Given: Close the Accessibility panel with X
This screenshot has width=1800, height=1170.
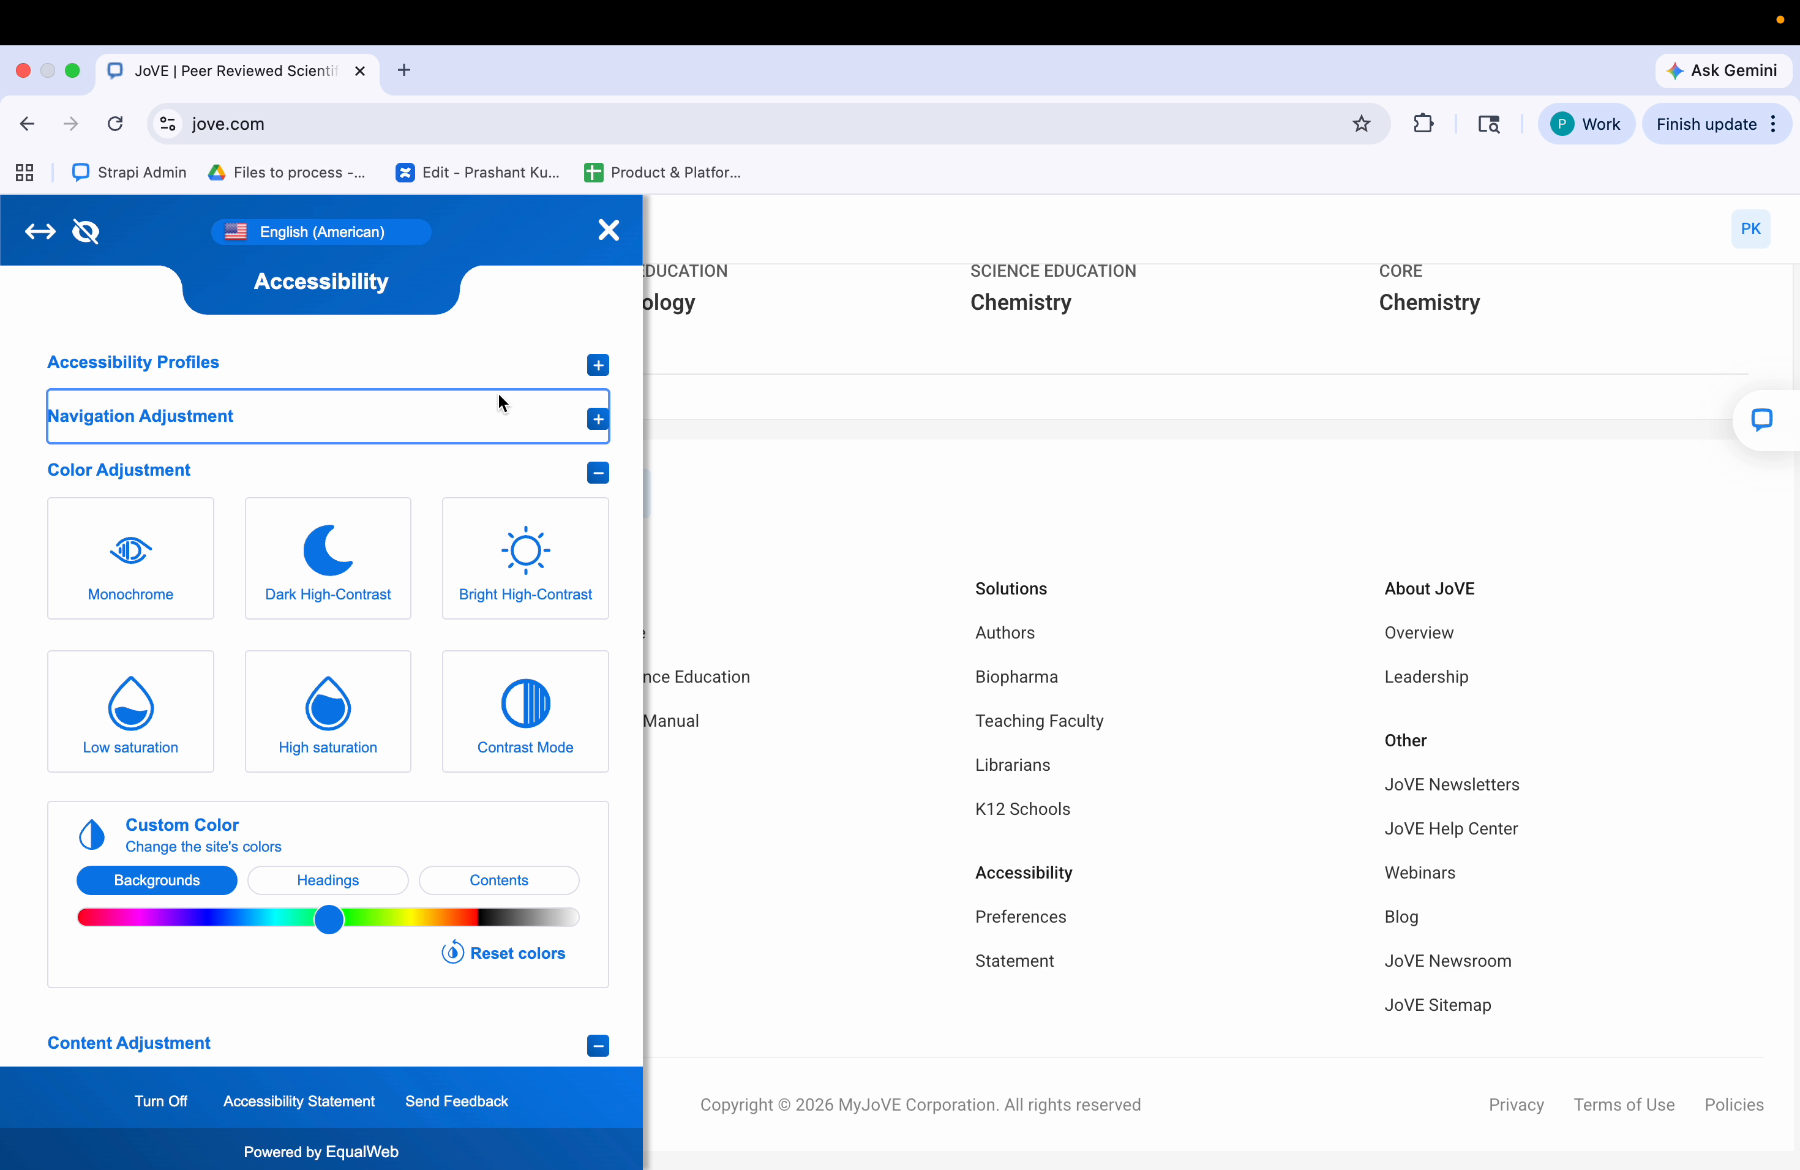Looking at the screenshot, I should (x=608, y=230).
